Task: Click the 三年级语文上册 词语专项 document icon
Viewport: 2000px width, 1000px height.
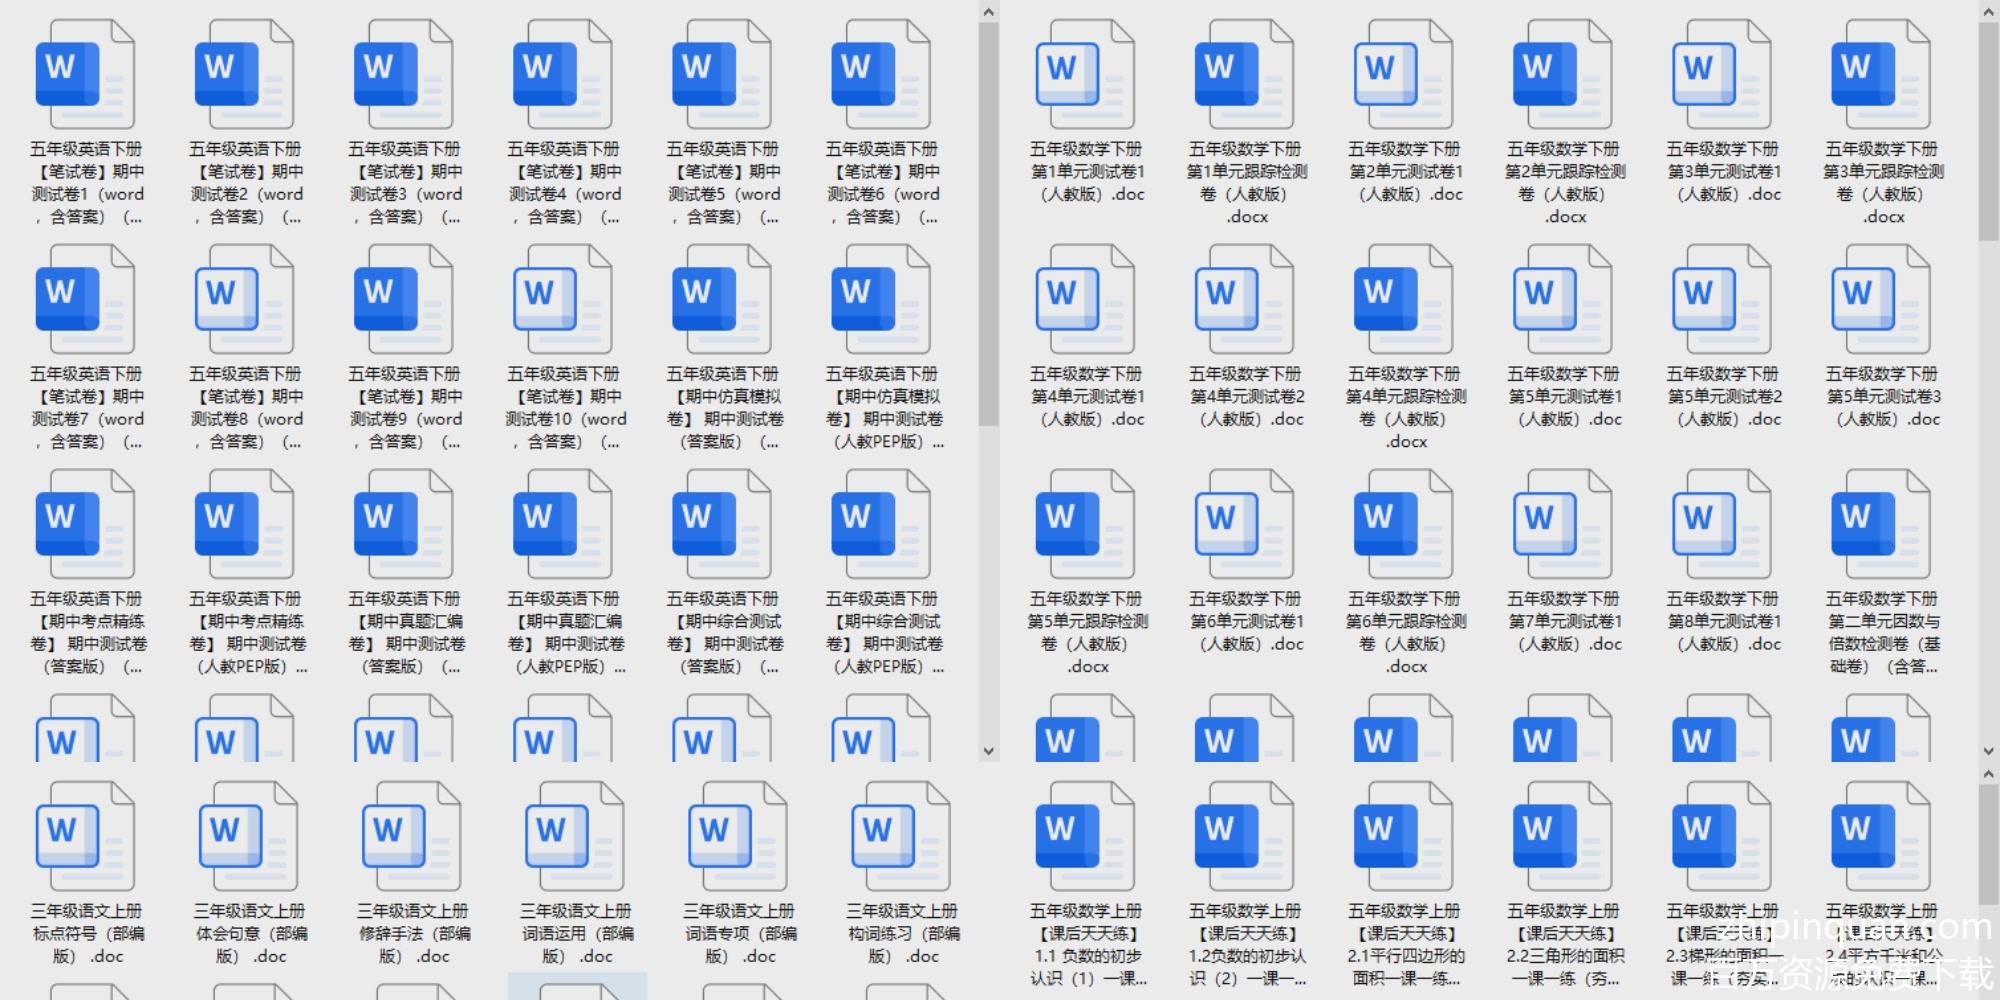Action: click(x=738, y=836)
